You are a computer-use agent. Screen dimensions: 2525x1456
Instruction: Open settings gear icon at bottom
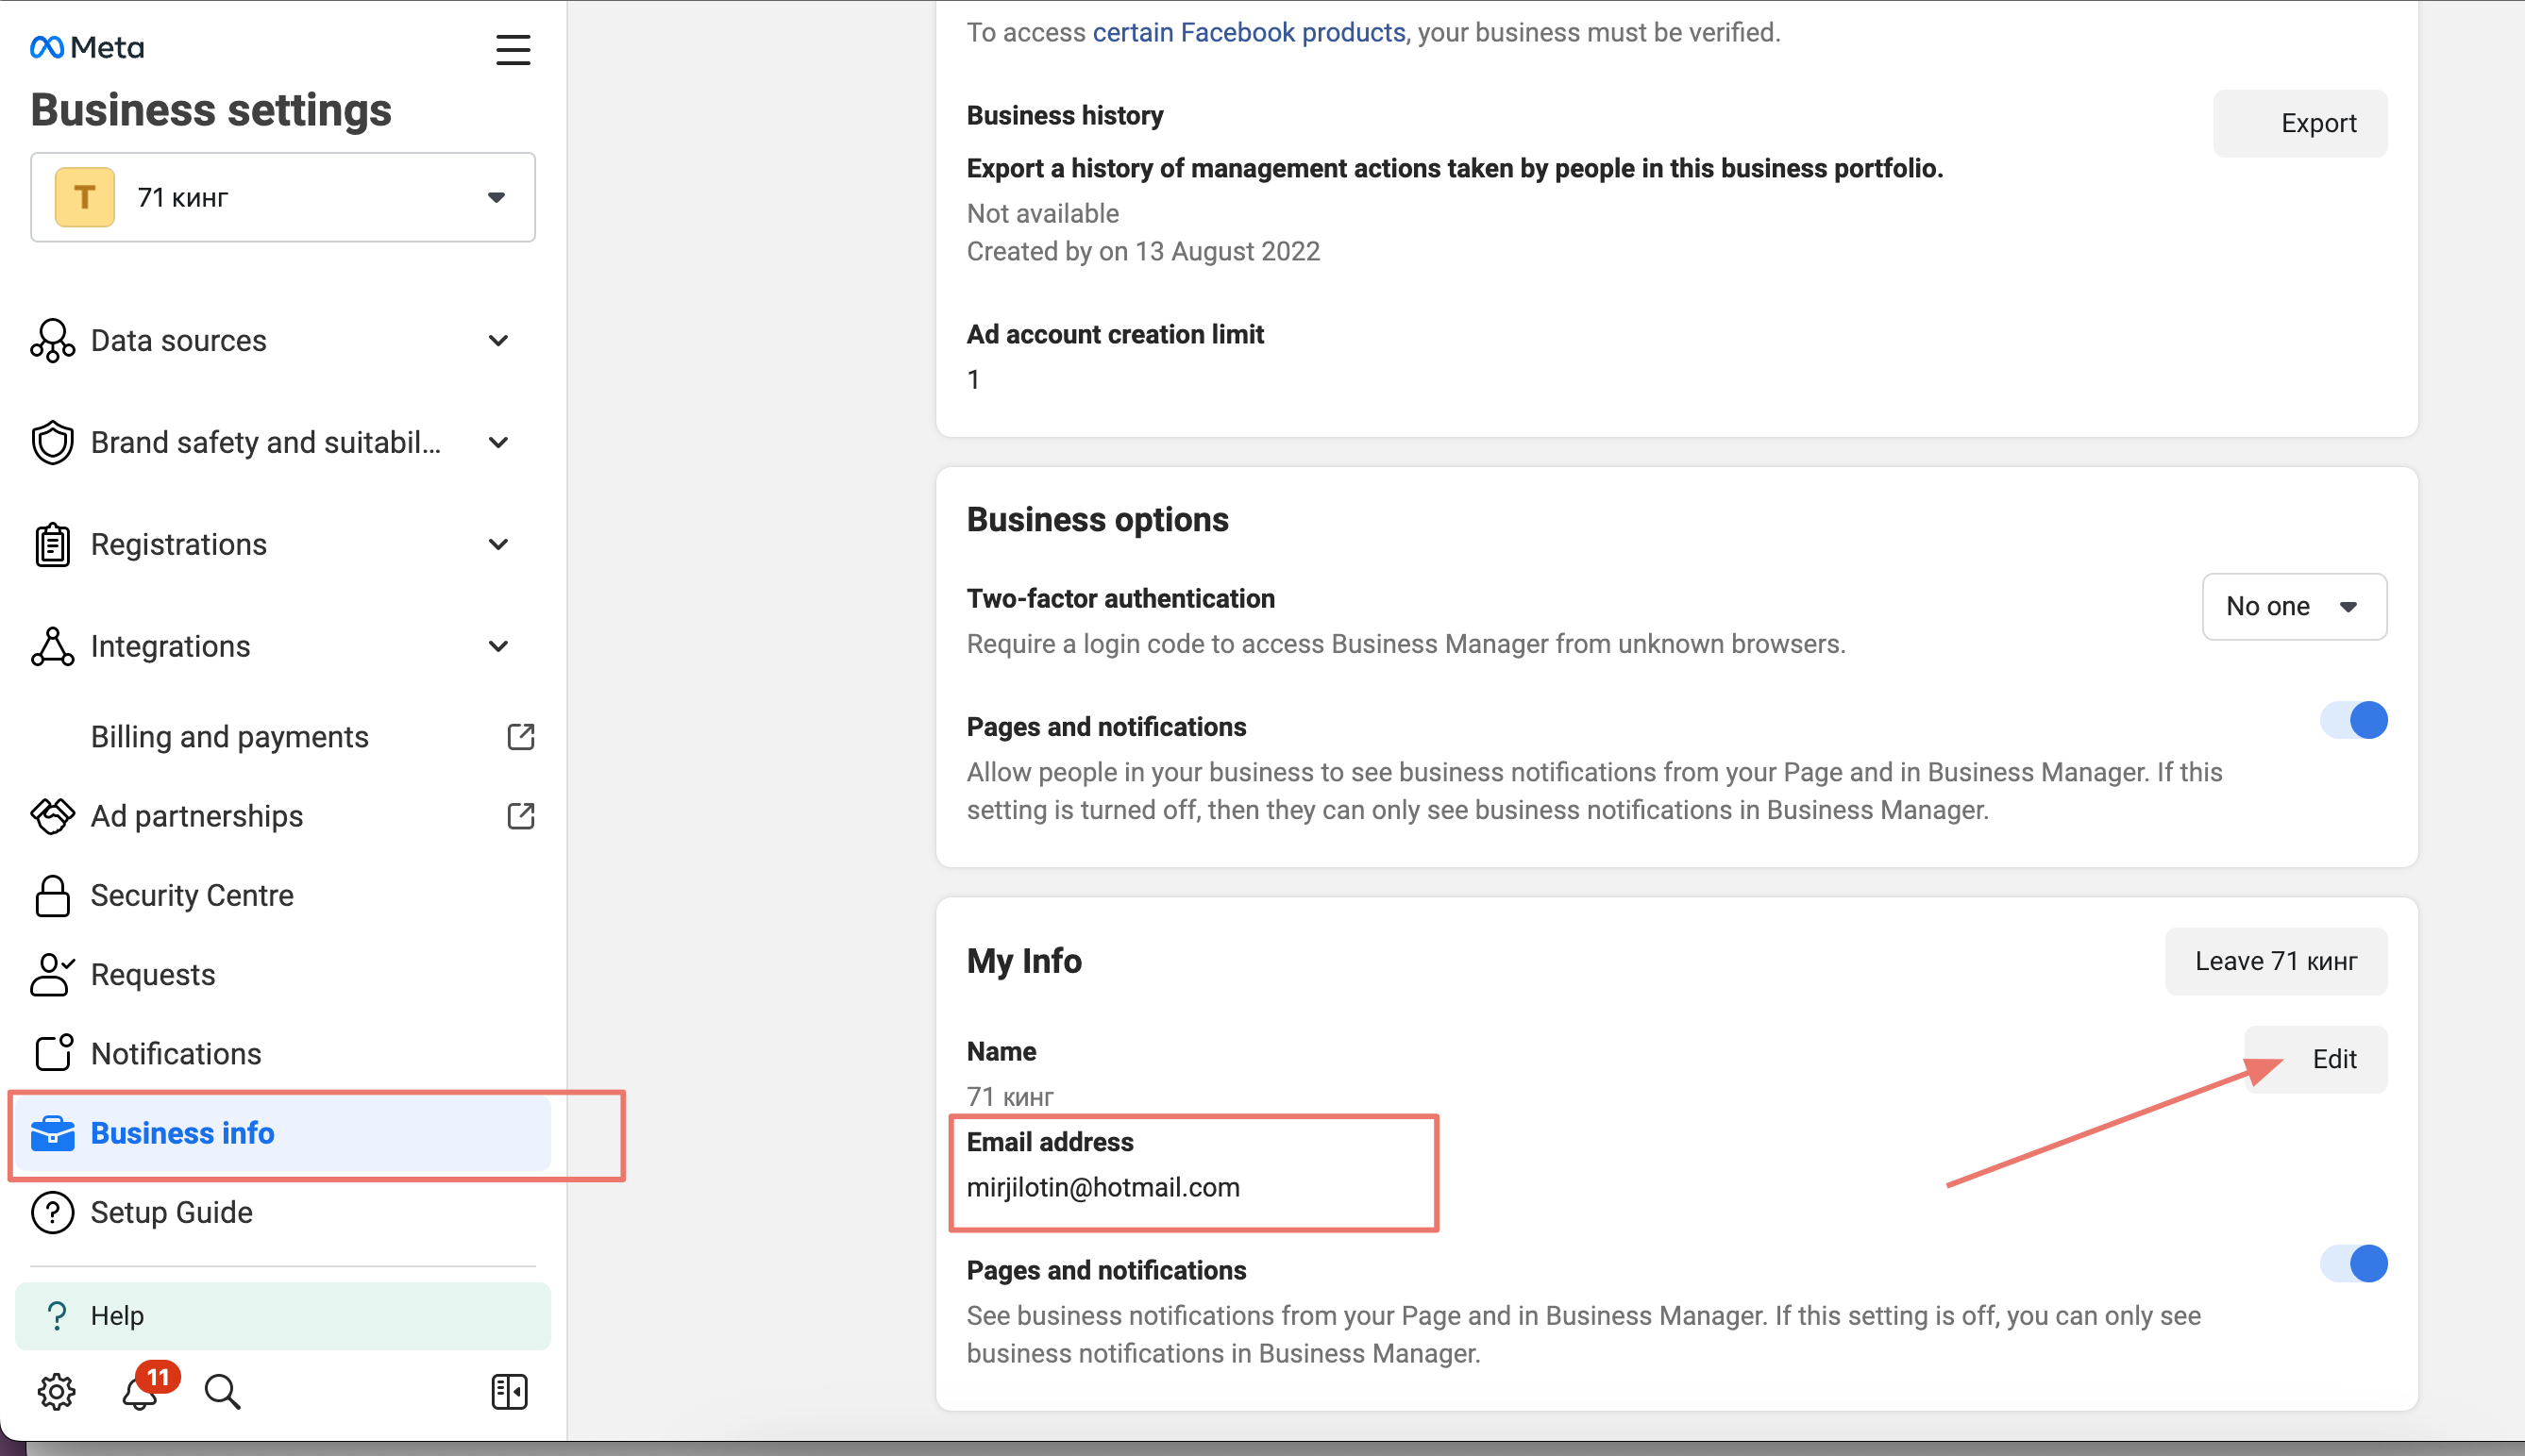56,1391
